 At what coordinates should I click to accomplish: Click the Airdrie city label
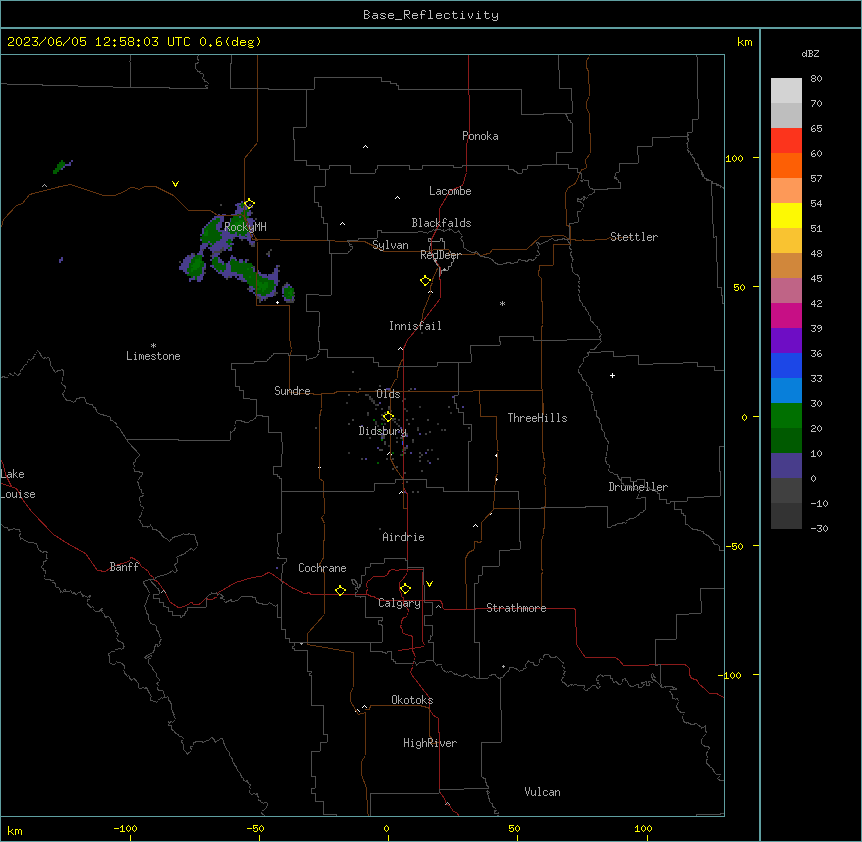403,537
